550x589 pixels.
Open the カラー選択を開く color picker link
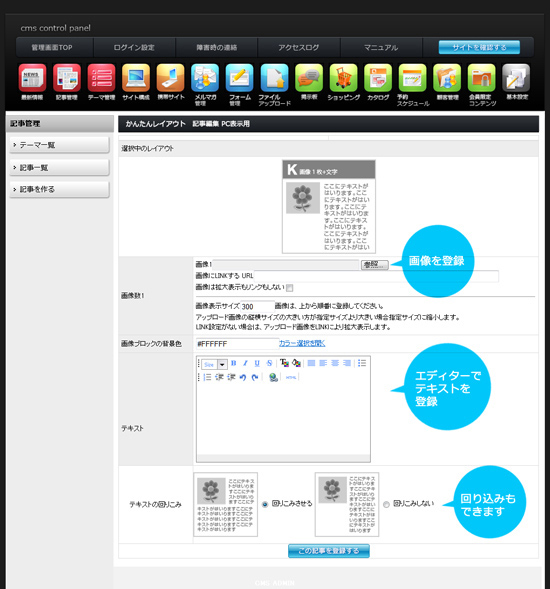click(302, 343)
